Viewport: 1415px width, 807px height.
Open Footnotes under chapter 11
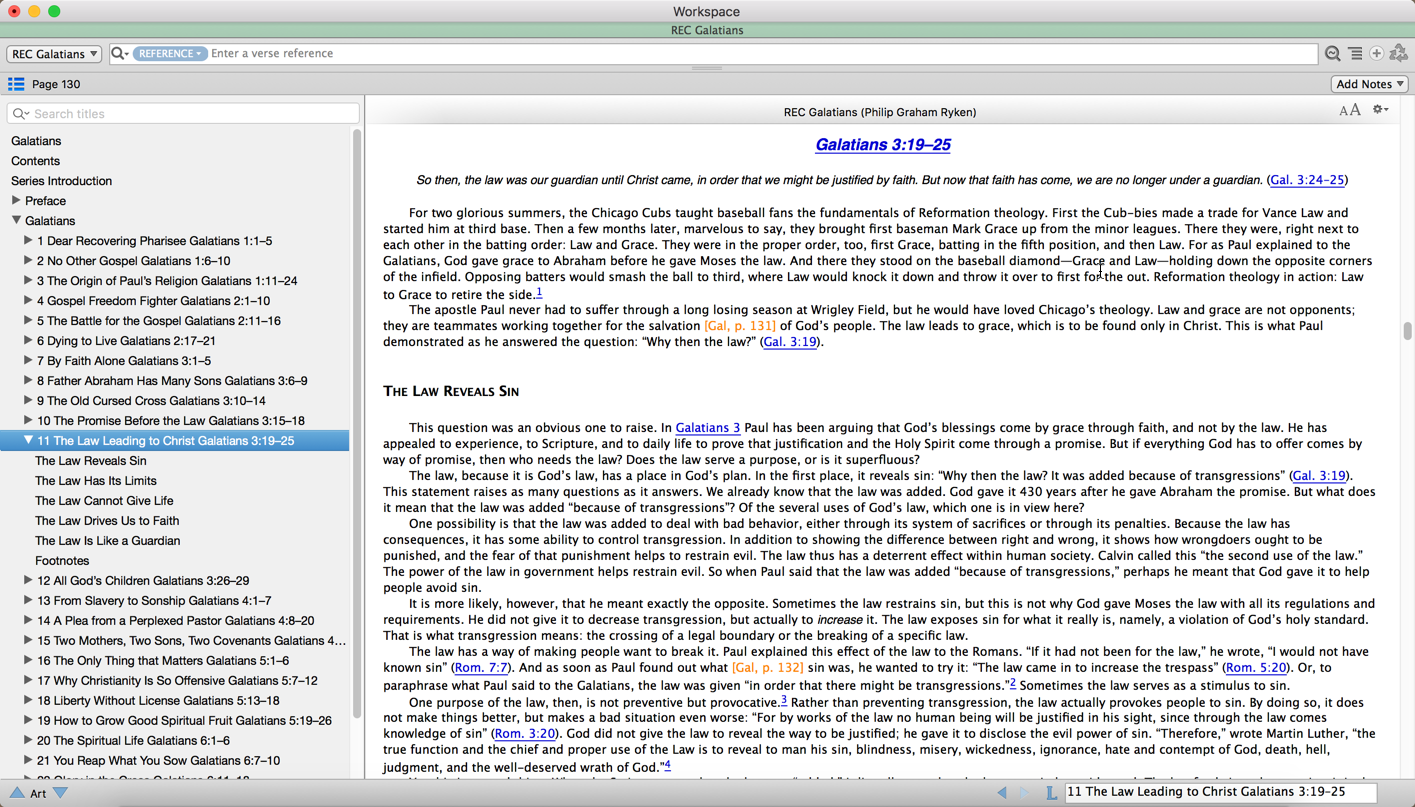62,561
